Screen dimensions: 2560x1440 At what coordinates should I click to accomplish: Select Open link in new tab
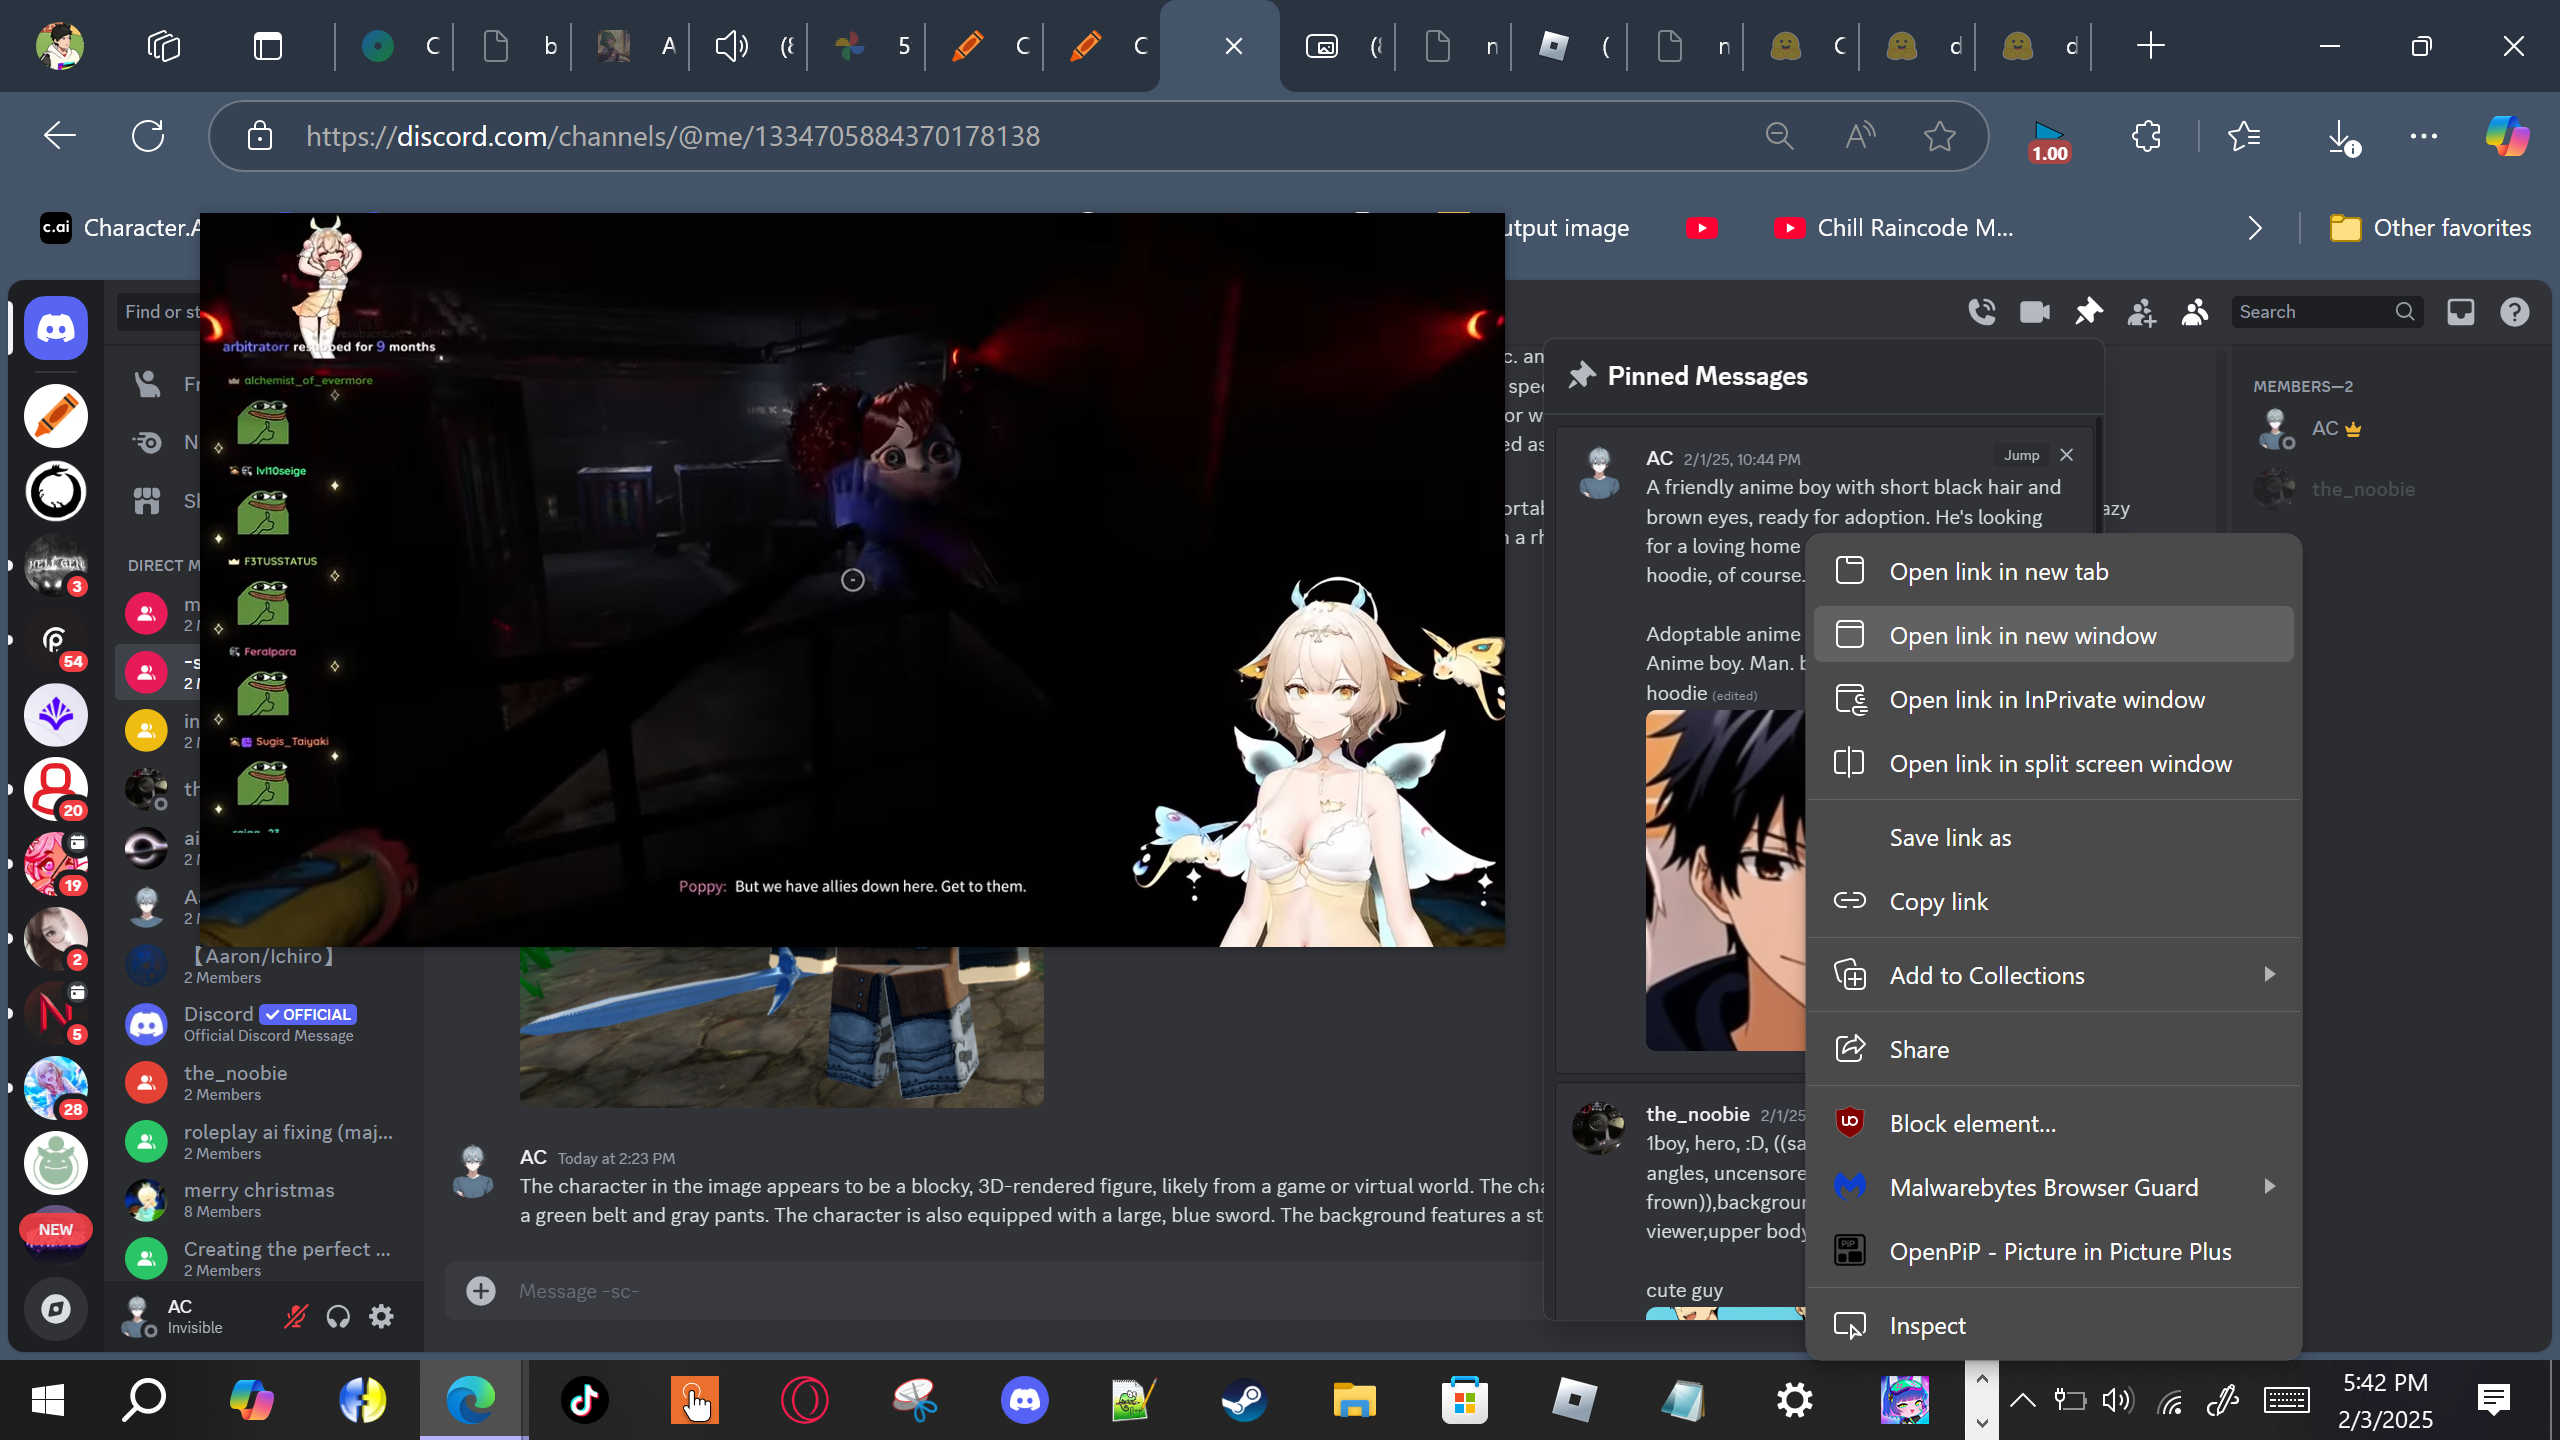[2053, 571]
